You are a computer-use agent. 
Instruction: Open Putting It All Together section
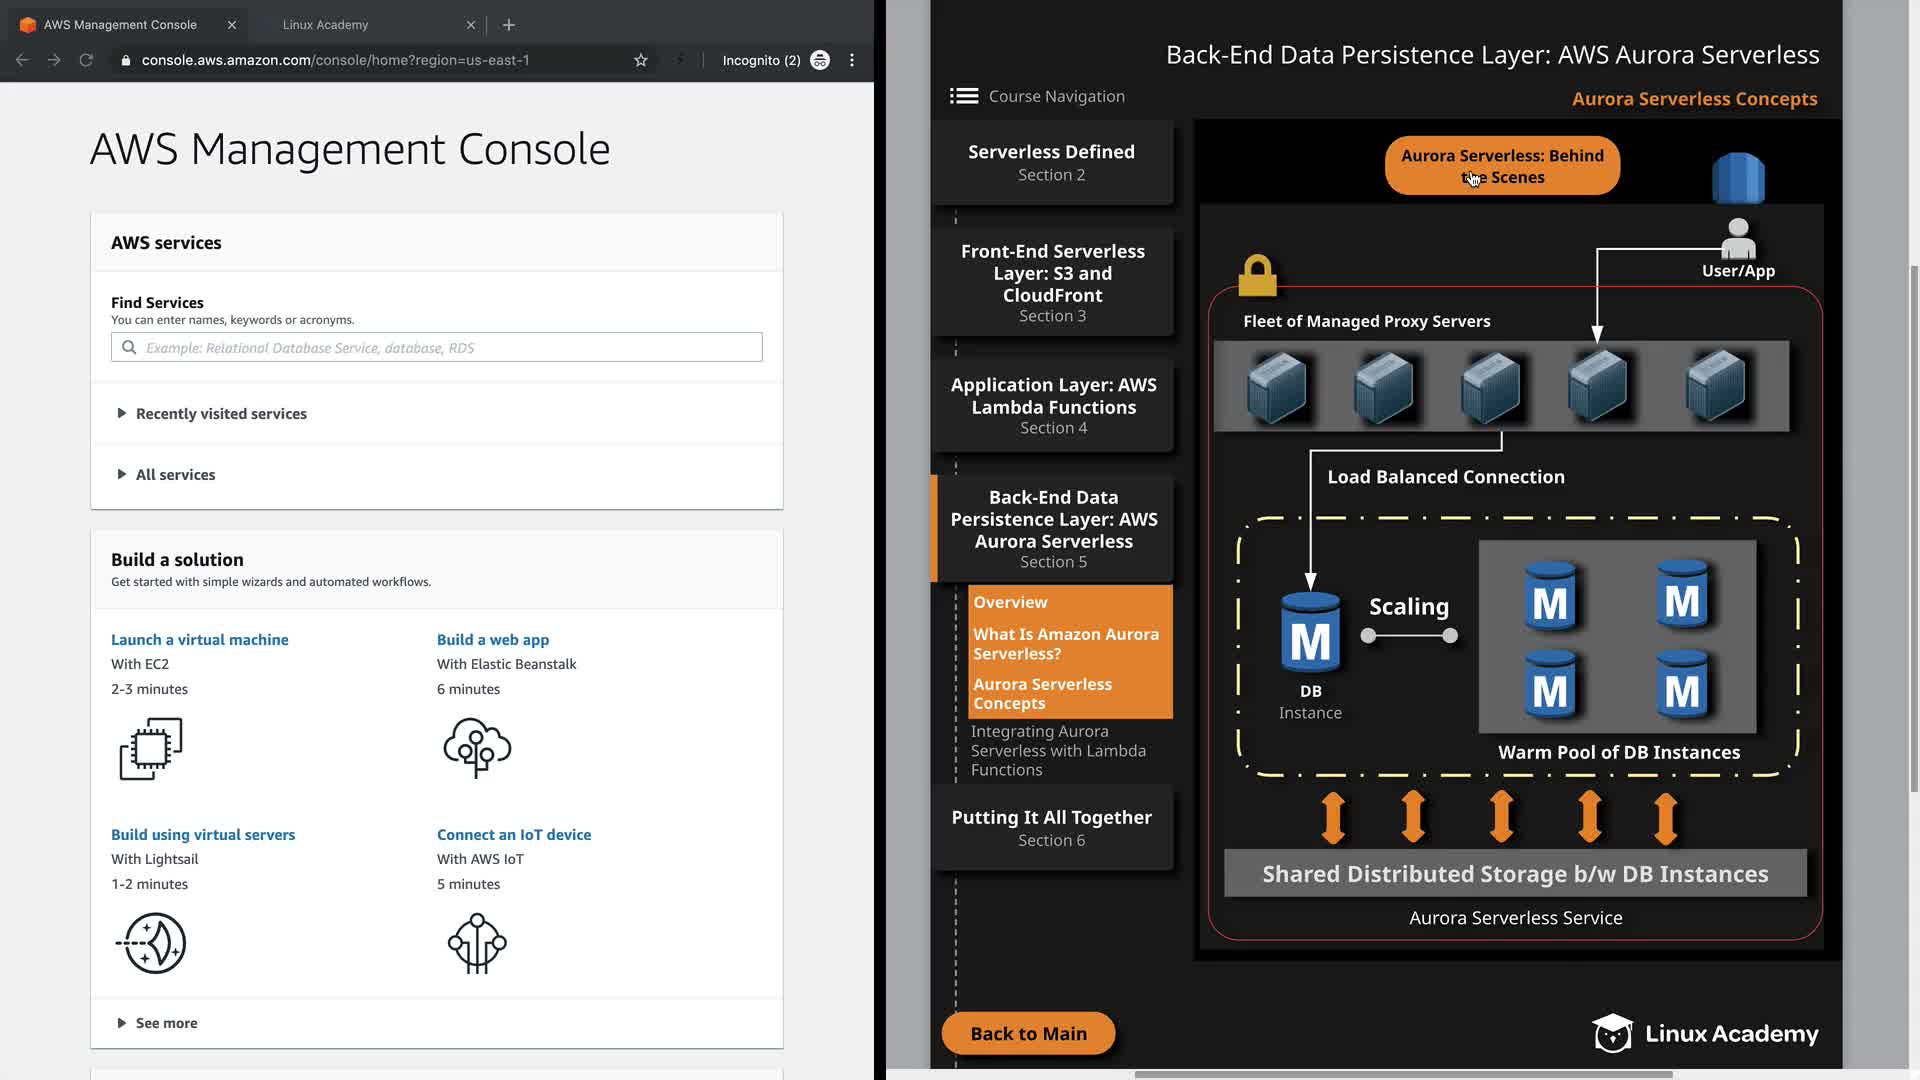point(1051,828)
